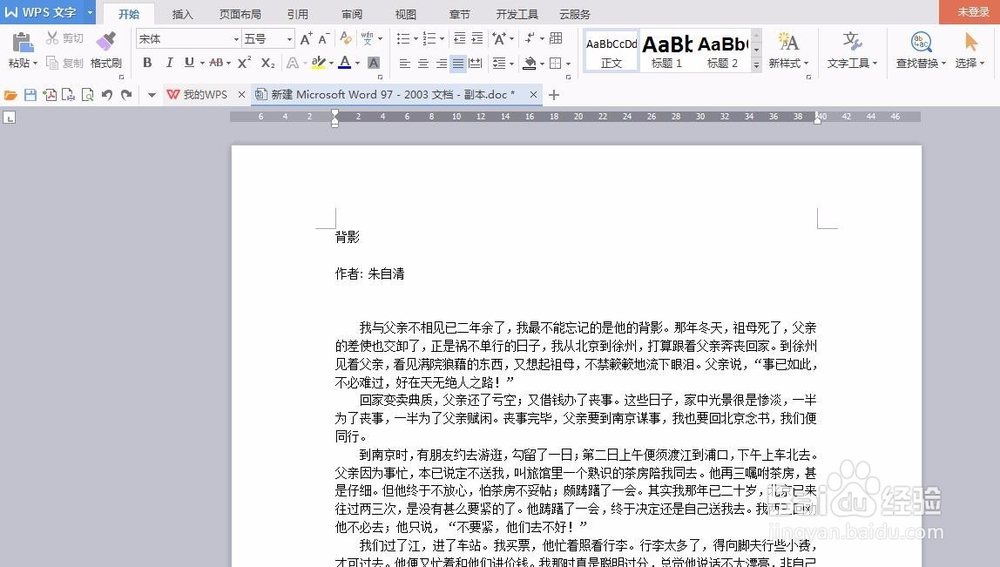Apply the 正文 (Normal) style

coord(611,50)
